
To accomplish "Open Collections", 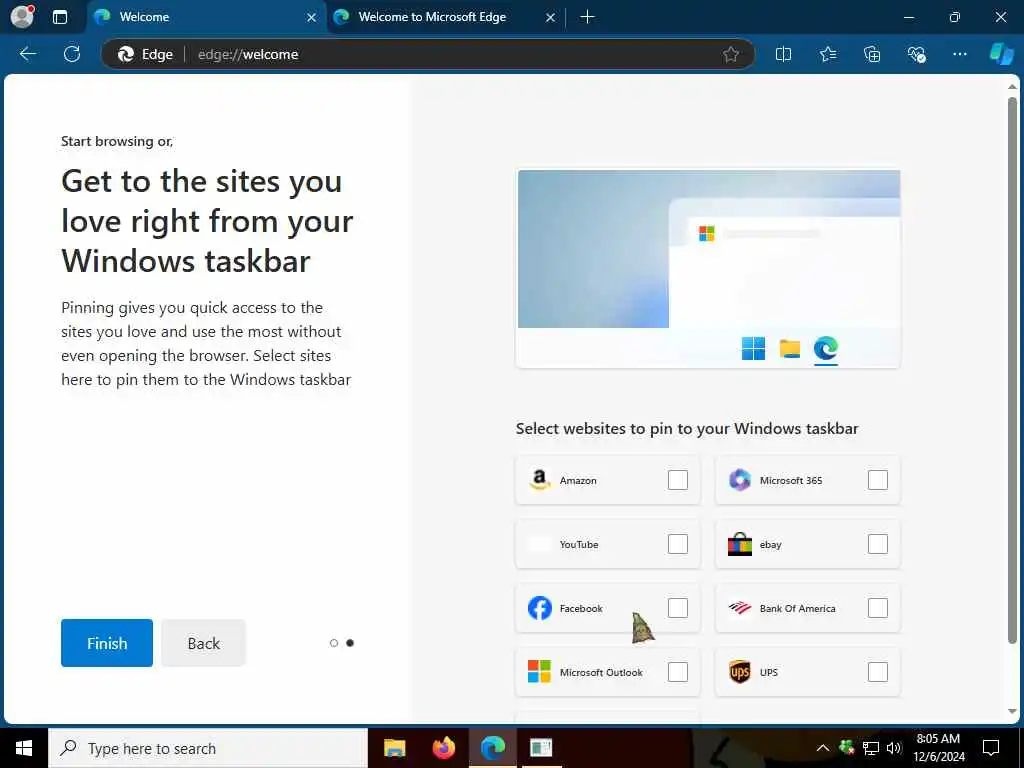I will 872,54.
